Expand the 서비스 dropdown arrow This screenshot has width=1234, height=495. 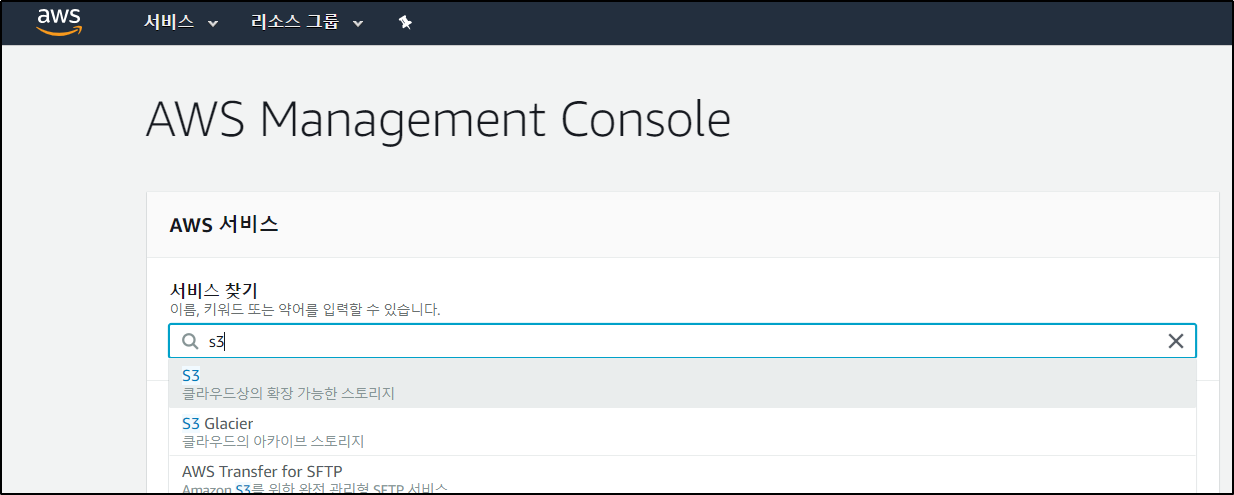tap(212, 23)
